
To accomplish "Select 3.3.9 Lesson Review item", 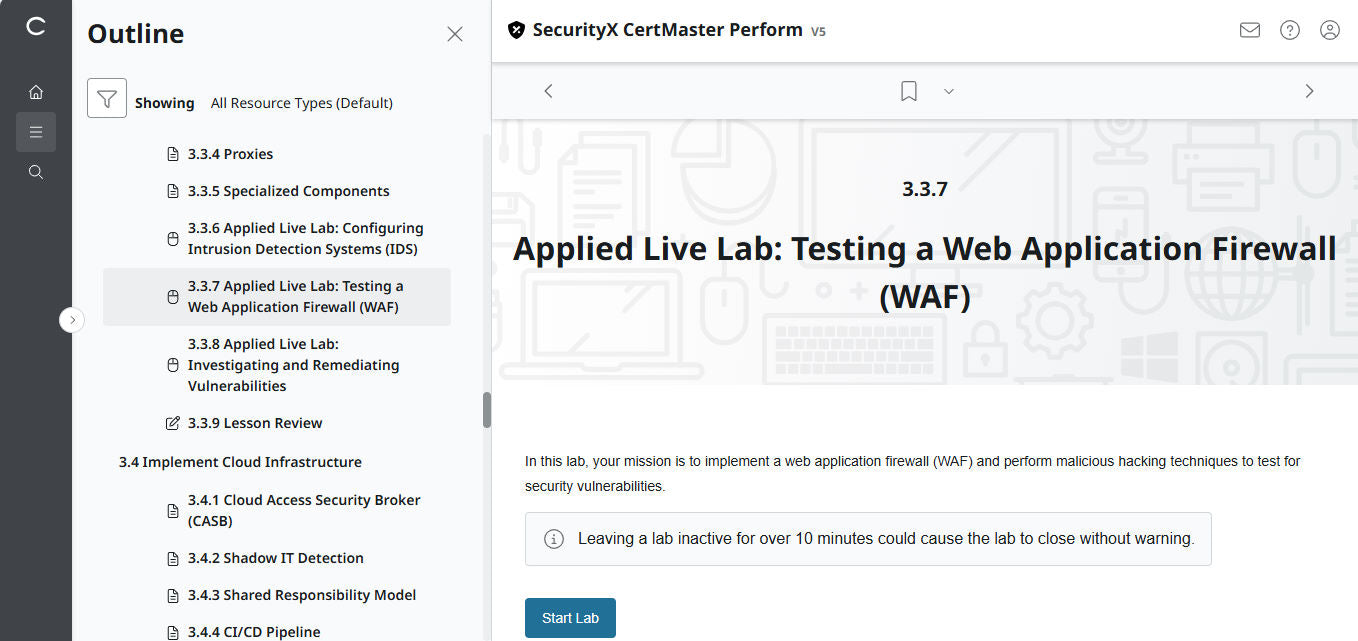I will 254,423.
